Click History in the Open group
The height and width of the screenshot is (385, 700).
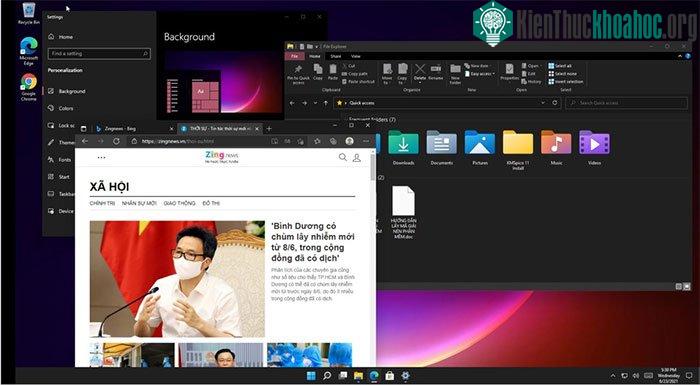click(531, 82)
